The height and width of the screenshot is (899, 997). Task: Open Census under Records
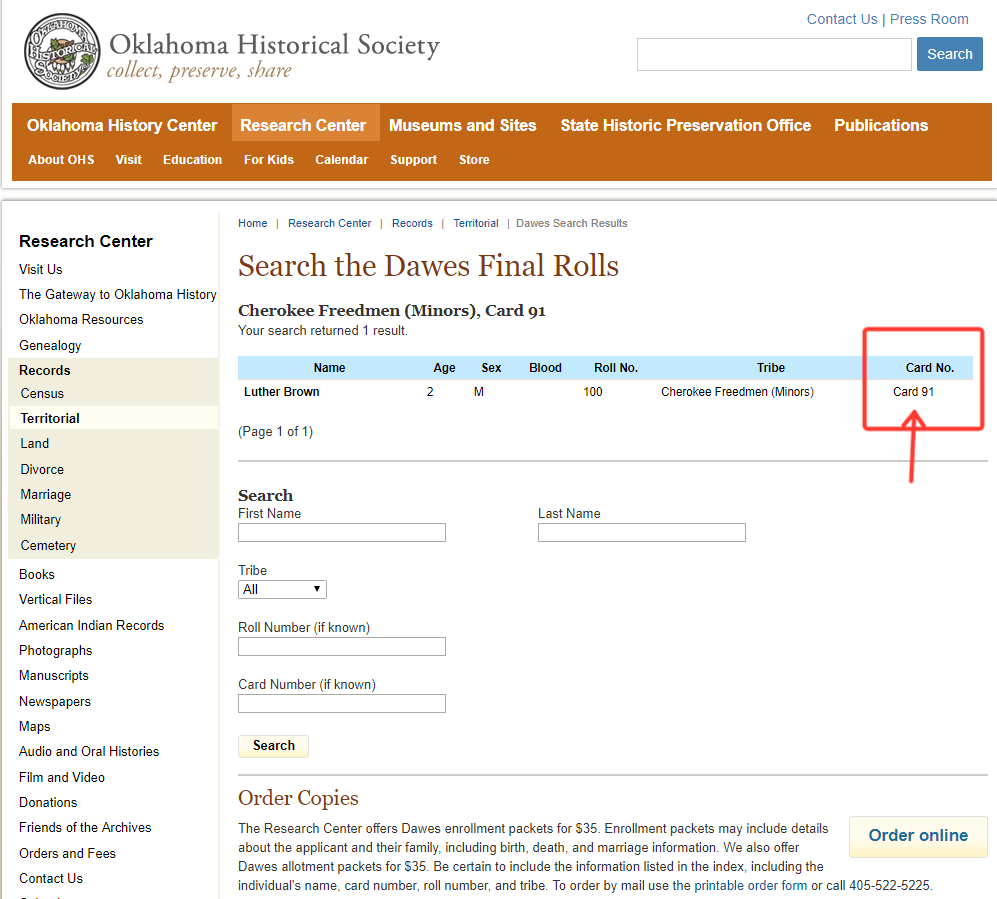[x=42, y=394]
